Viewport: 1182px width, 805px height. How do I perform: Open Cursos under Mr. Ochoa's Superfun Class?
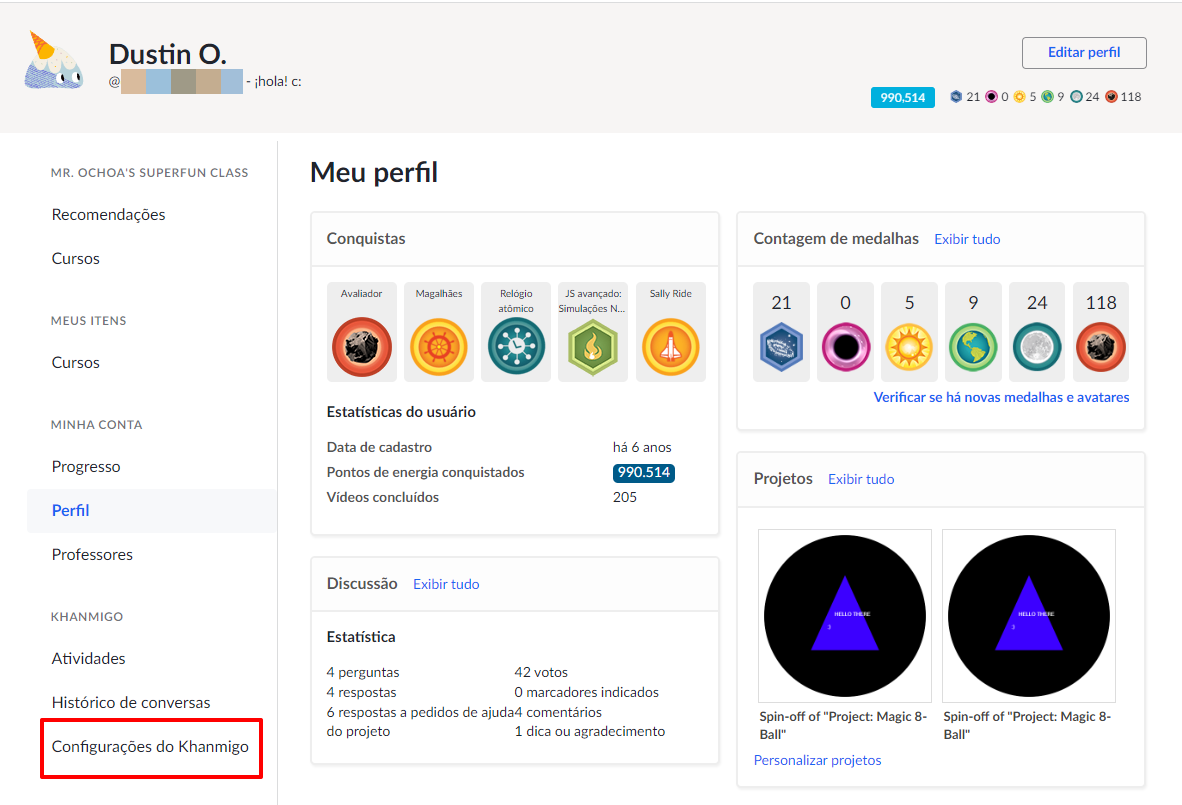pyautogui.click(x=75, y=259)
